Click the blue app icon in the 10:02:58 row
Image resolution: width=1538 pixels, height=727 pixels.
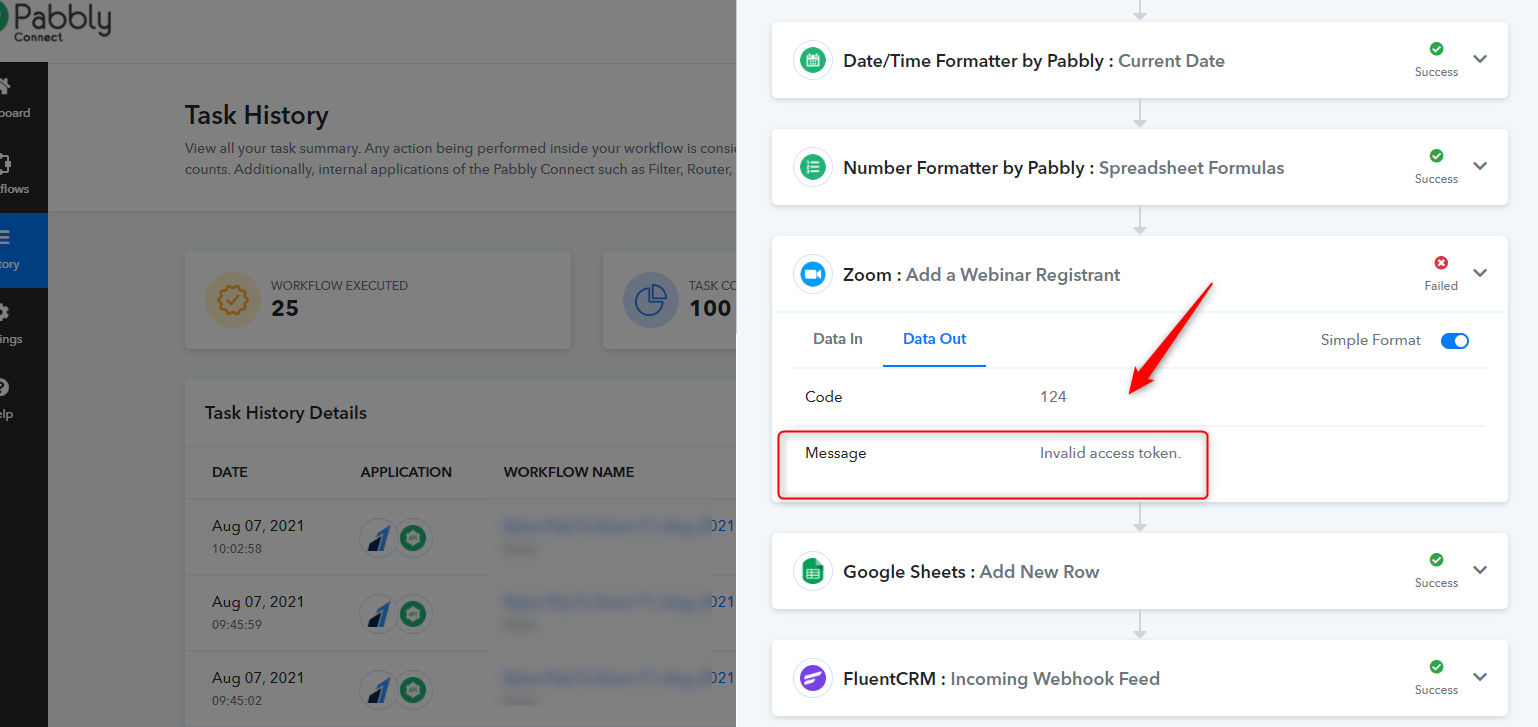[378, 537]
